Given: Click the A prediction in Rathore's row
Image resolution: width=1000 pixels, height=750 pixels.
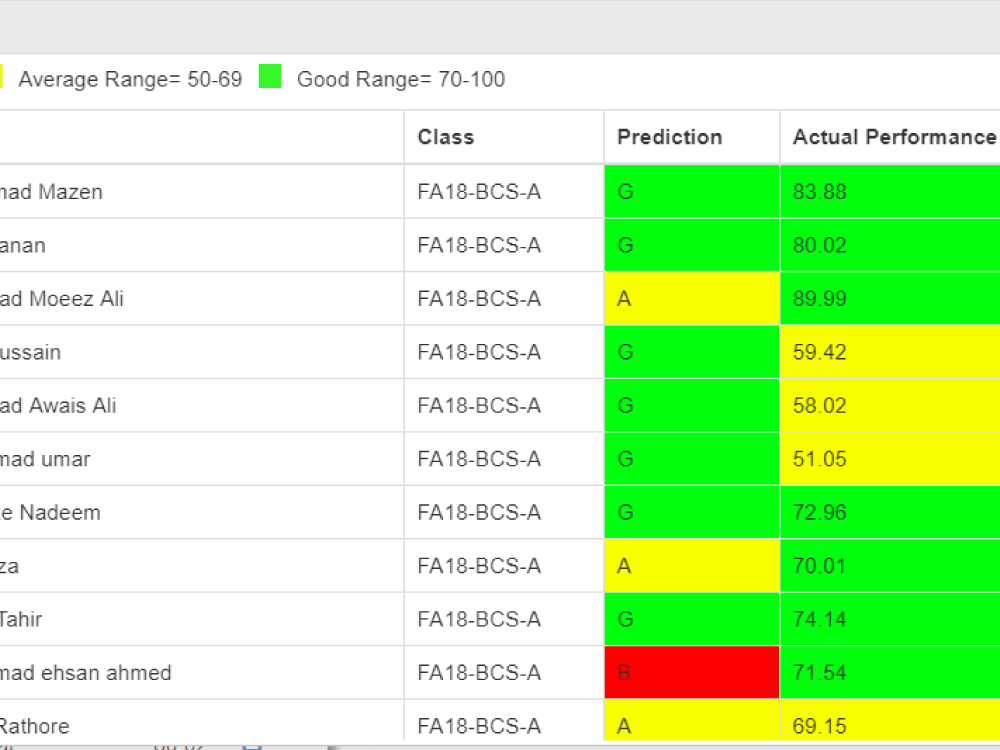Looking at the screenshot, I should [x=691, y=721].
